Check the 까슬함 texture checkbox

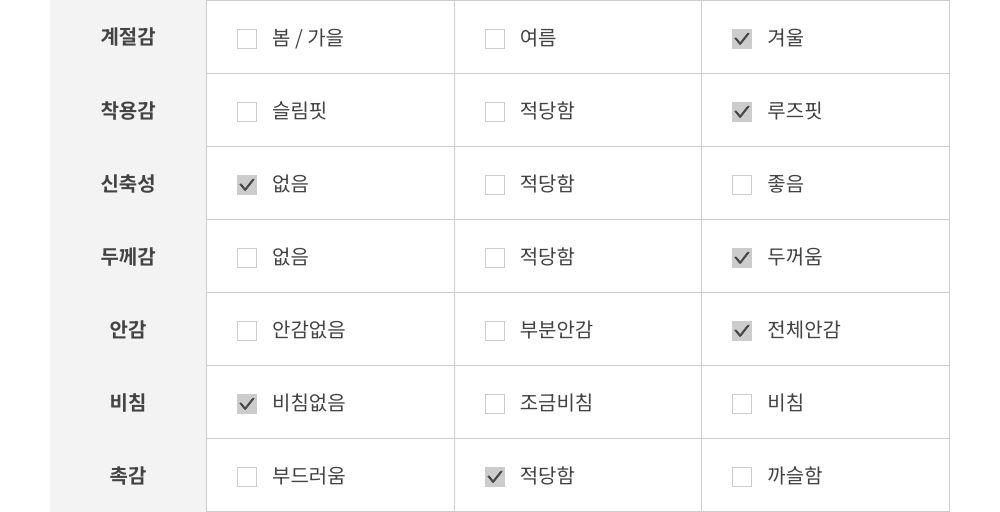point(742,477)
